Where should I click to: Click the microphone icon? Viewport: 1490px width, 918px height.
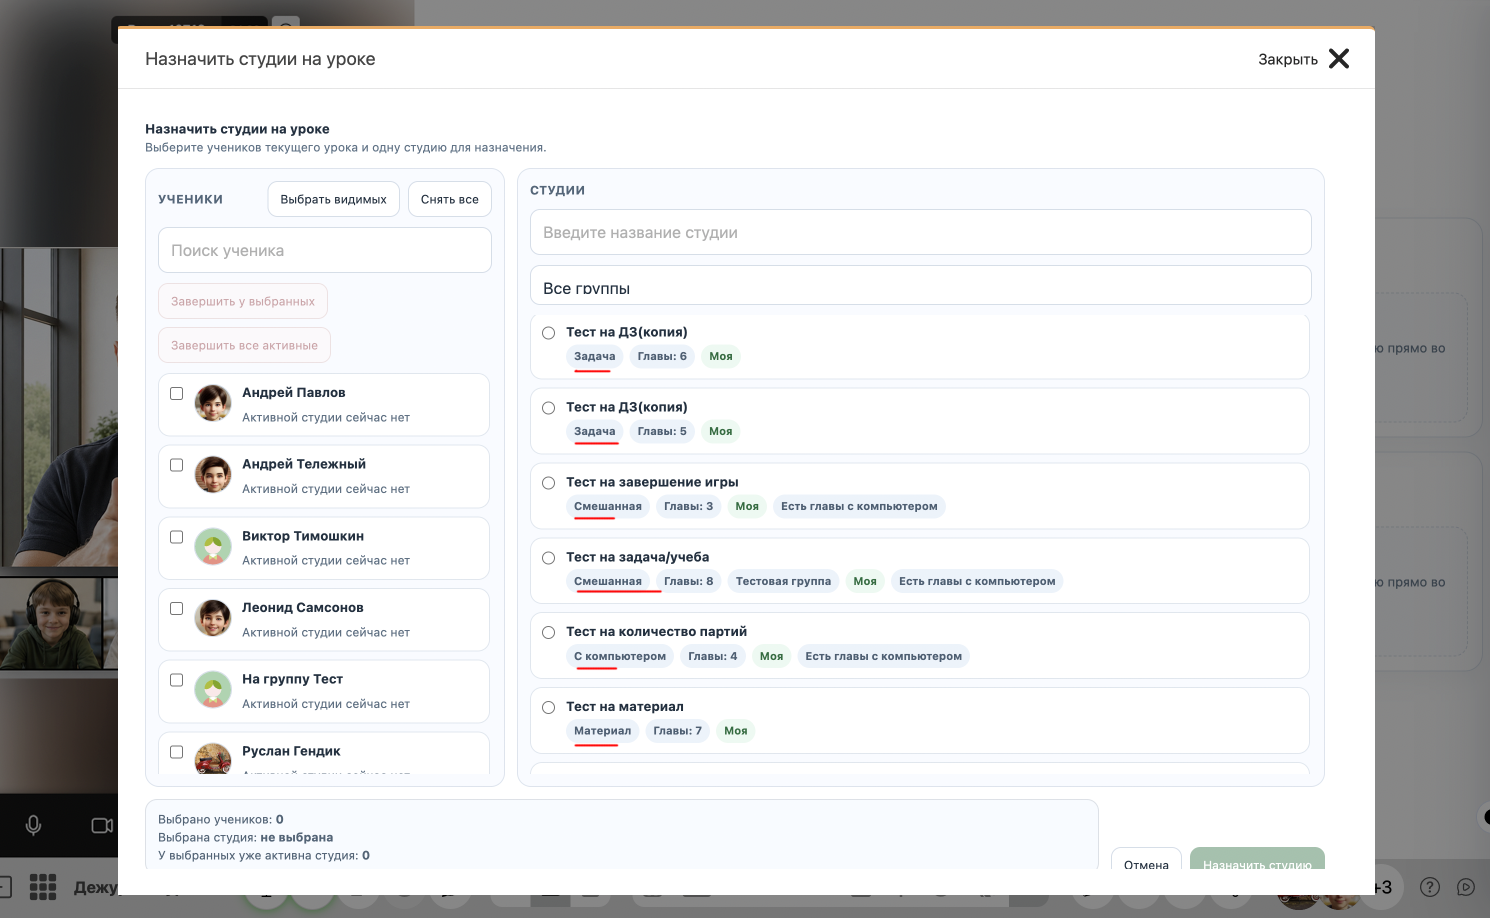(x=33, y=825)
